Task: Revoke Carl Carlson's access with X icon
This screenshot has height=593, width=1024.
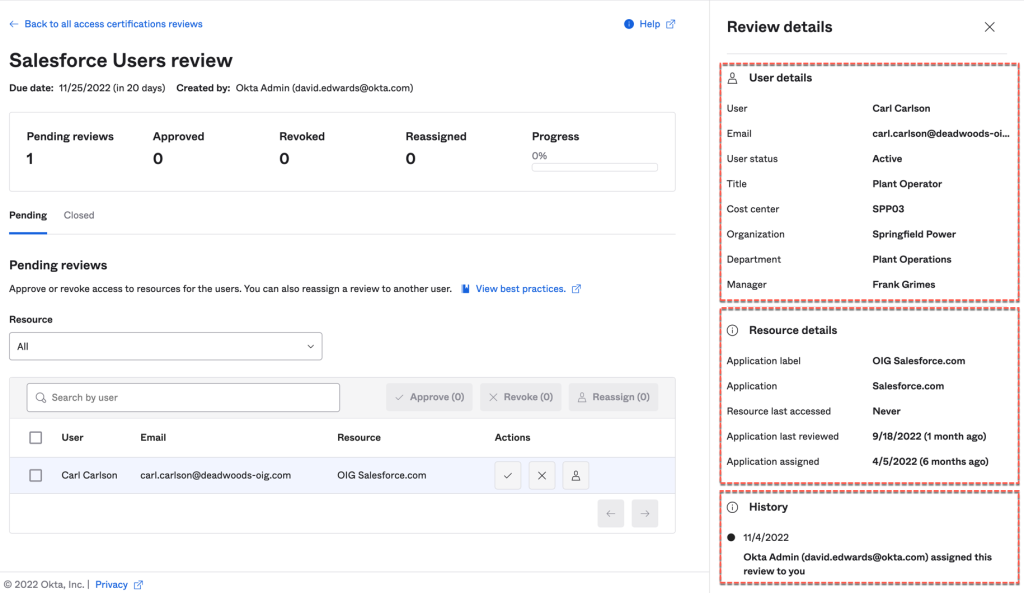Action: pos(542,476)
